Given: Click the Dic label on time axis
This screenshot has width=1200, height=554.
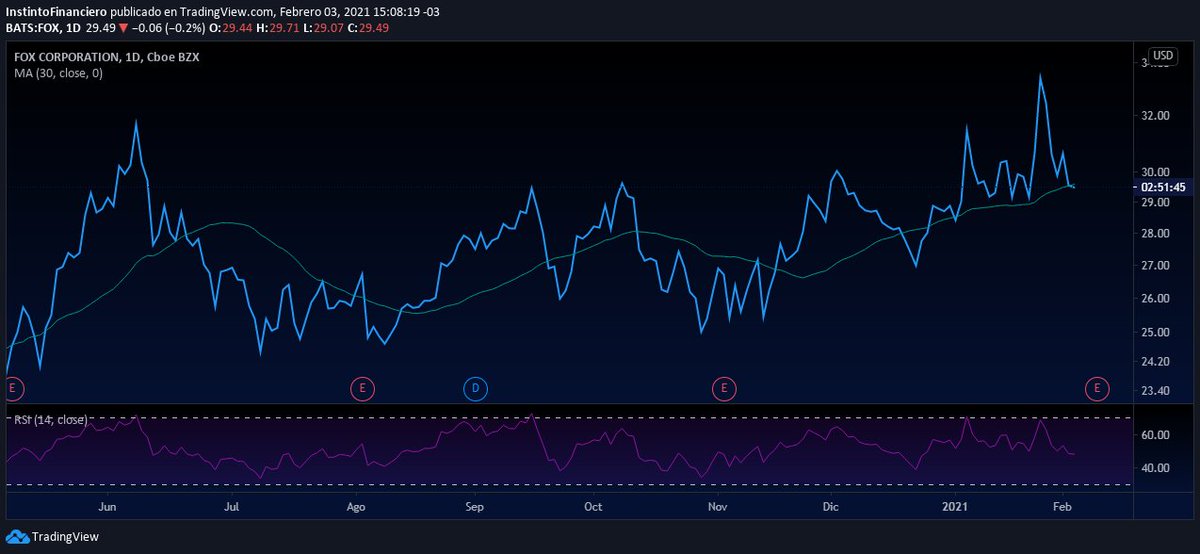Looking at the screenshot, I should click(830, 507).
